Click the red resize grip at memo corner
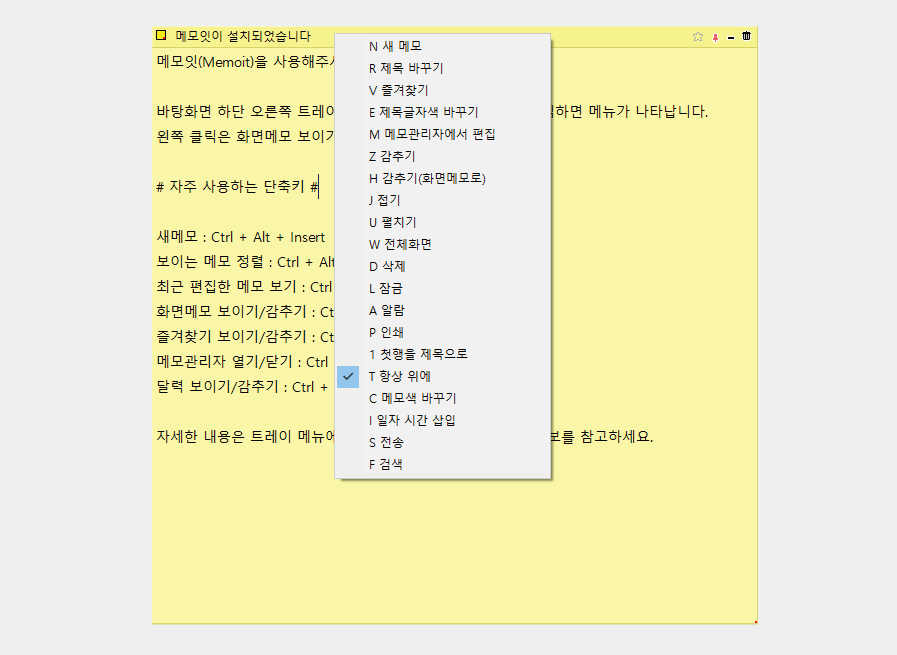 pyautogui.click(x=756, y=622)
